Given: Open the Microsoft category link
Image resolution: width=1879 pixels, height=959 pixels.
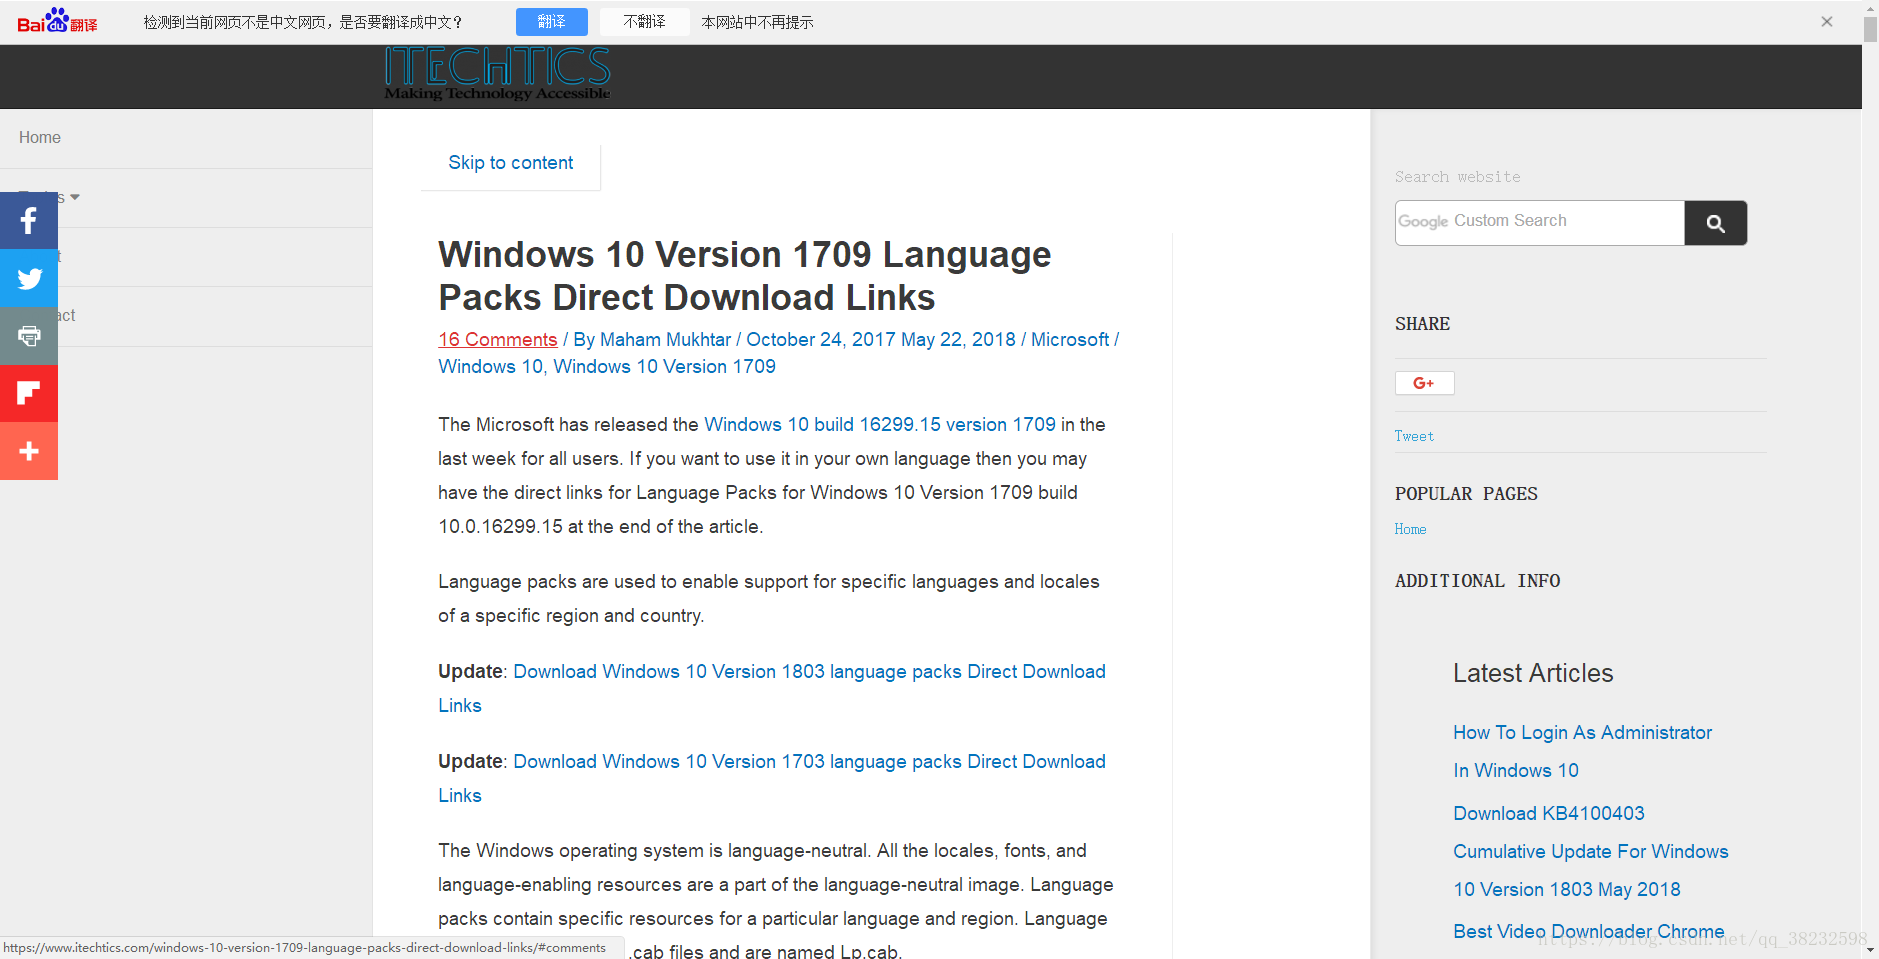Looking at the screenshot, I should [1070, 340].
